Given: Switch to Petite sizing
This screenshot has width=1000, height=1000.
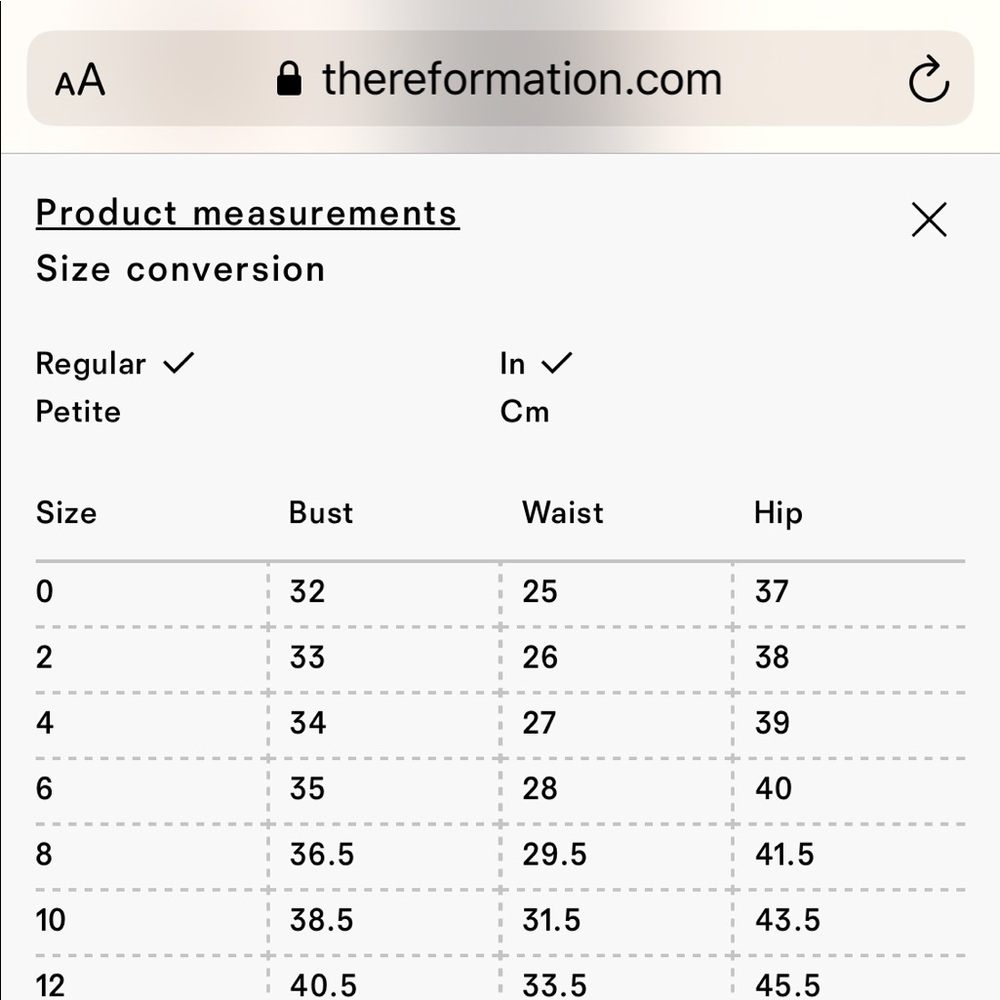Looking at the screenshot, I should tap(78, 412).
